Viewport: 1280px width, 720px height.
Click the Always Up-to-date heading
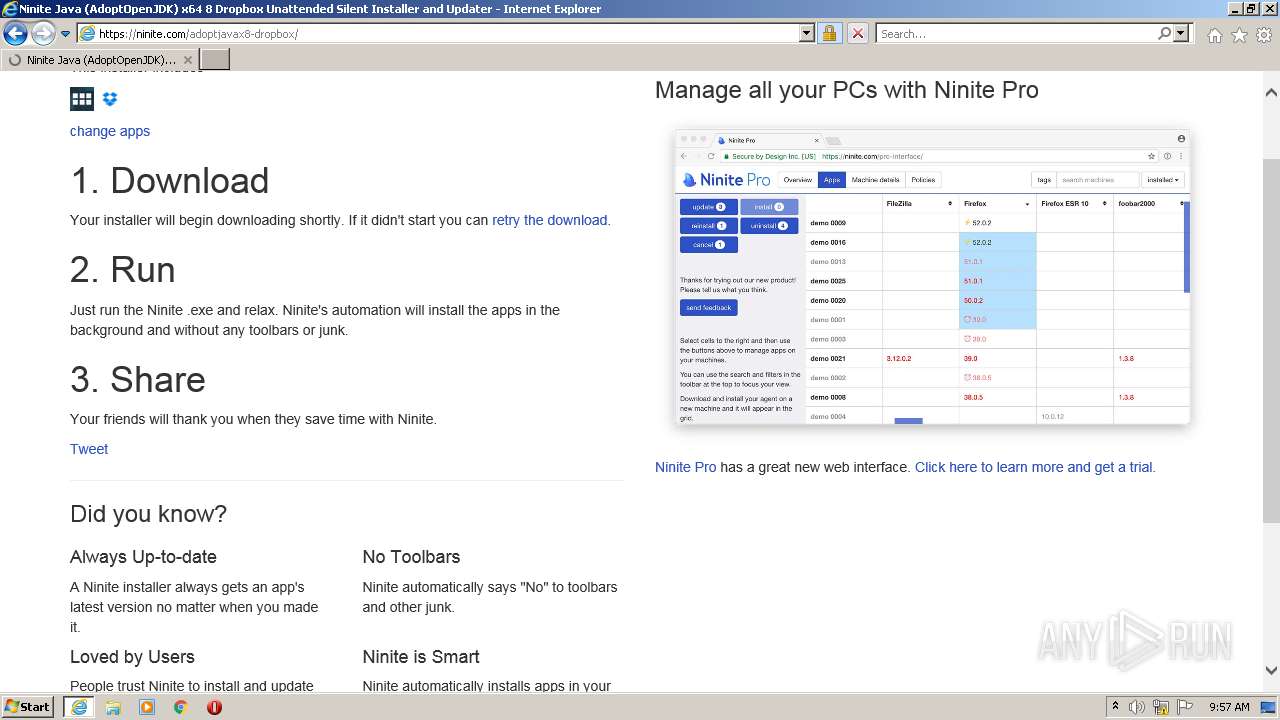pyautogui.click(x=143, y=557)
